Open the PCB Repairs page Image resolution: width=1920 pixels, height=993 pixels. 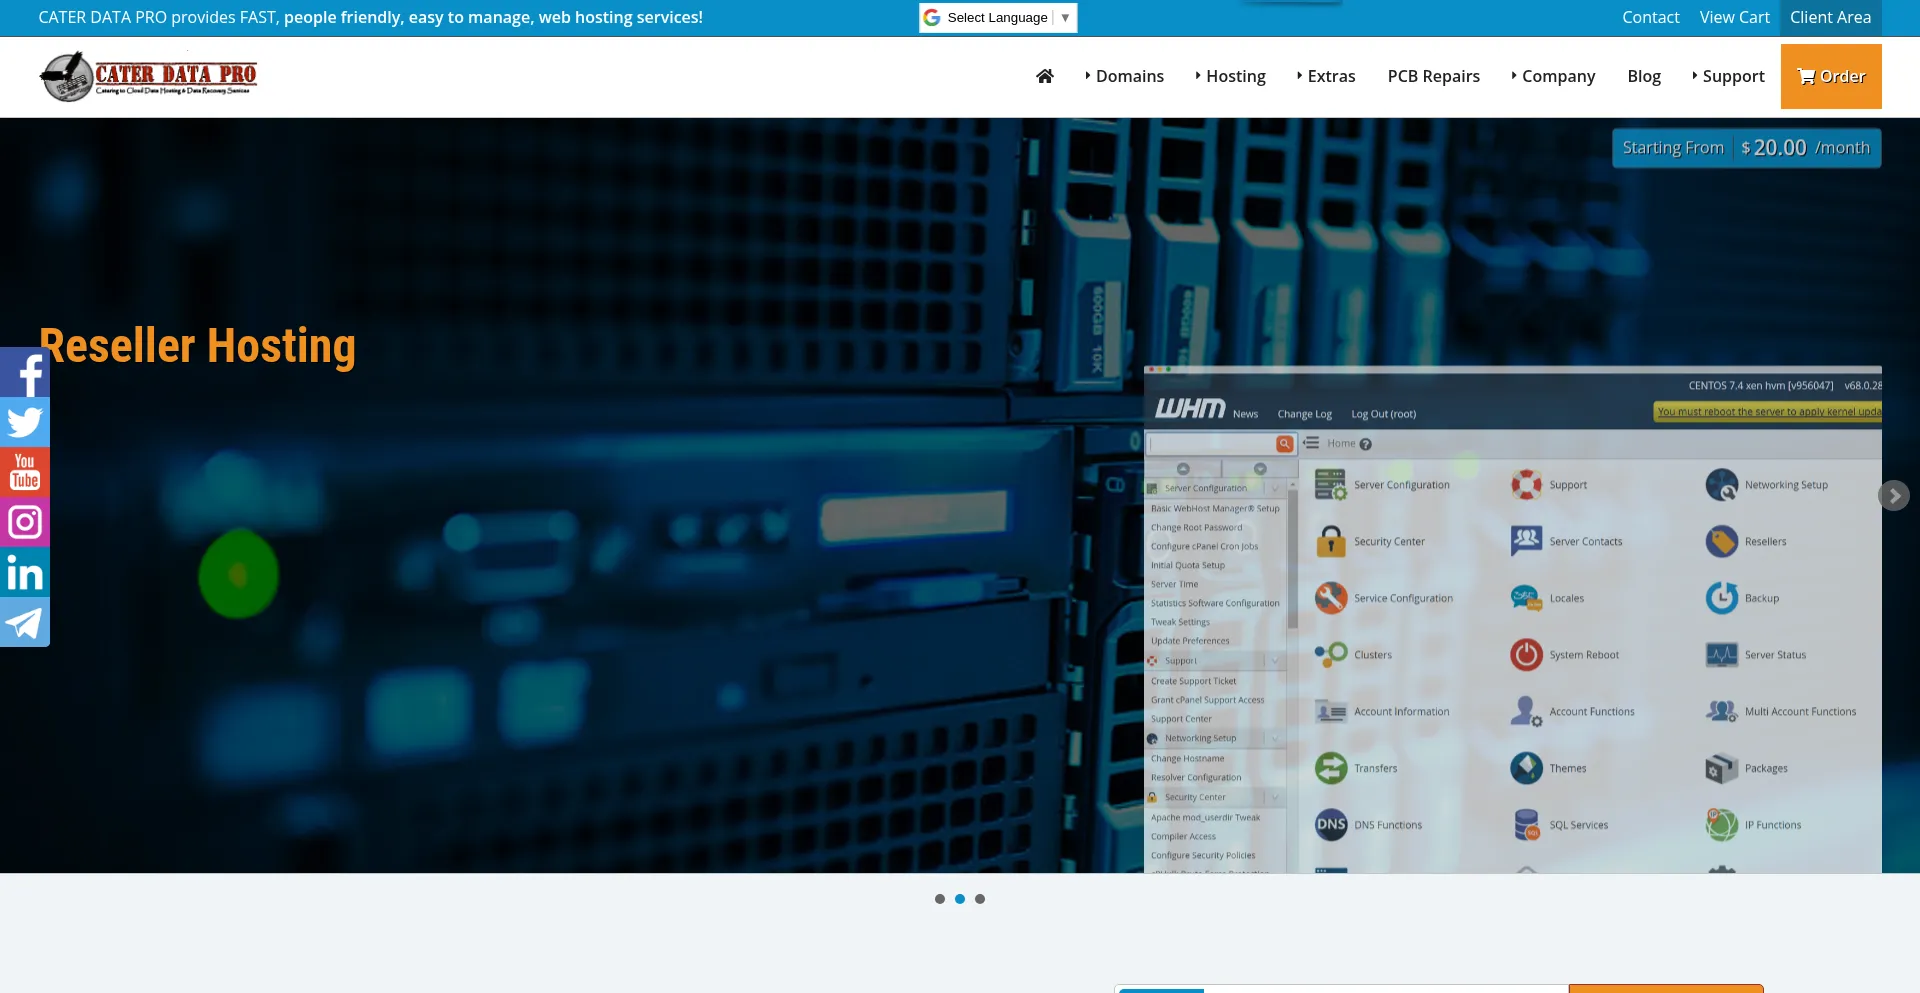tap(1433, 76)
